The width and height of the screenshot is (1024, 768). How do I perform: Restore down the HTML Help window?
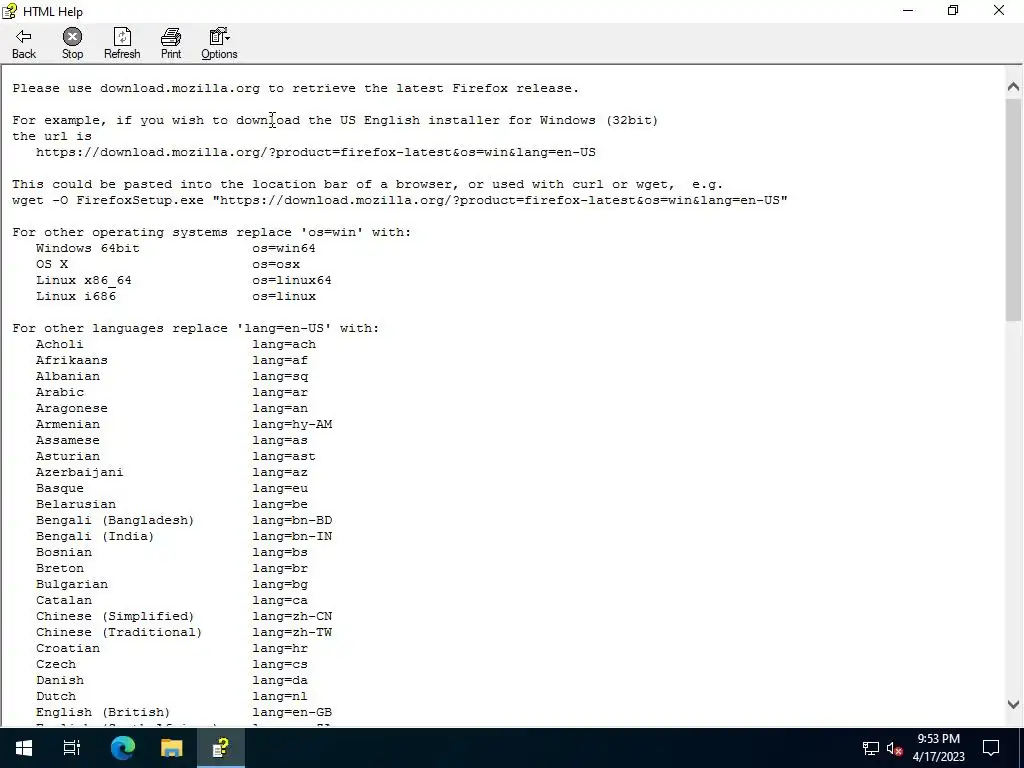tap(953, 10)
